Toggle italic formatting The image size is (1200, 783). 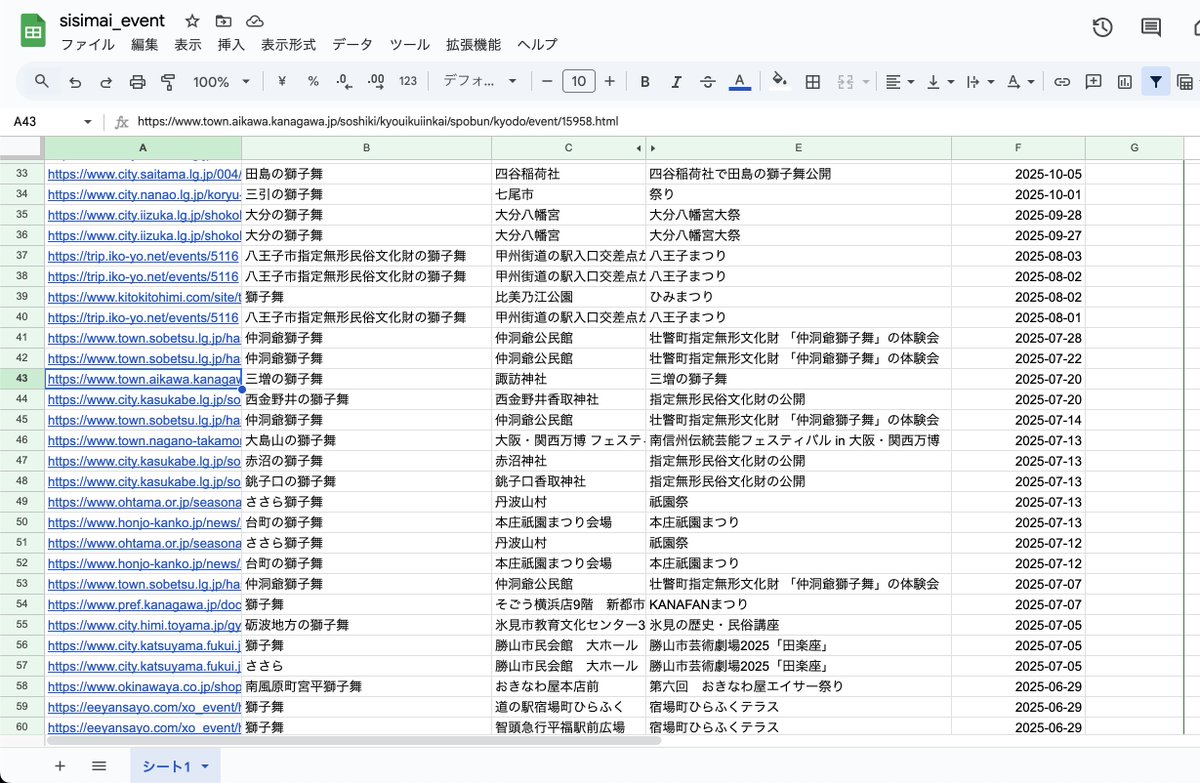click(676, 81)
